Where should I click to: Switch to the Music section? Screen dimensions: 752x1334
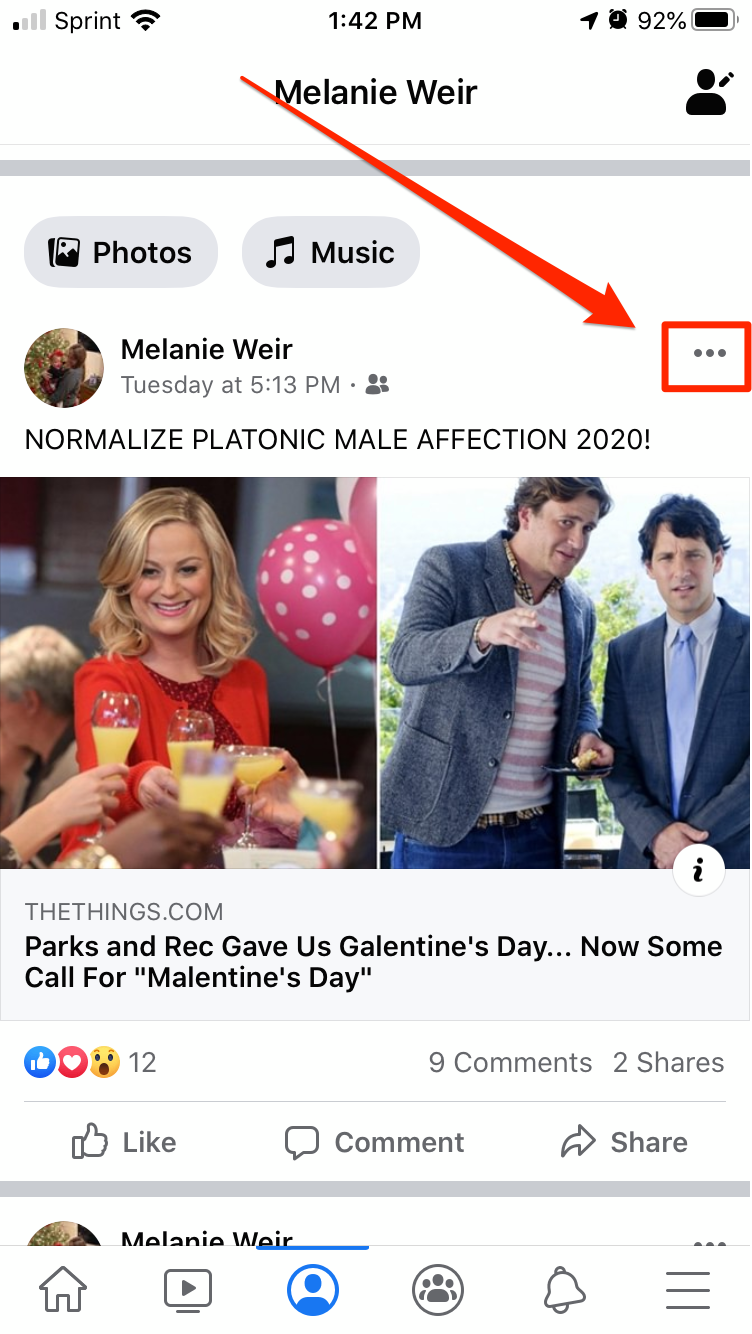pos(331,252)
